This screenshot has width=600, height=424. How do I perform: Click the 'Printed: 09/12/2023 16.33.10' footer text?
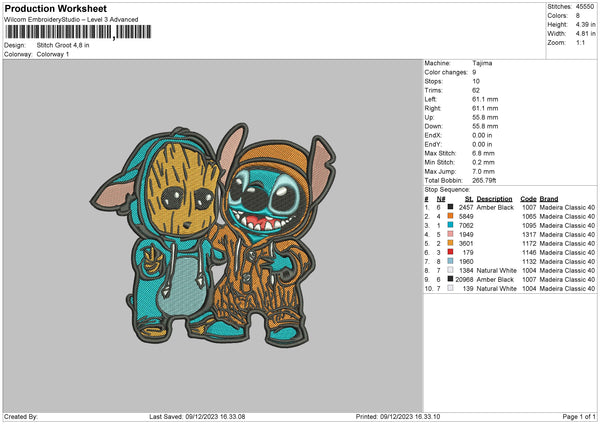click(x=398, y=417)
